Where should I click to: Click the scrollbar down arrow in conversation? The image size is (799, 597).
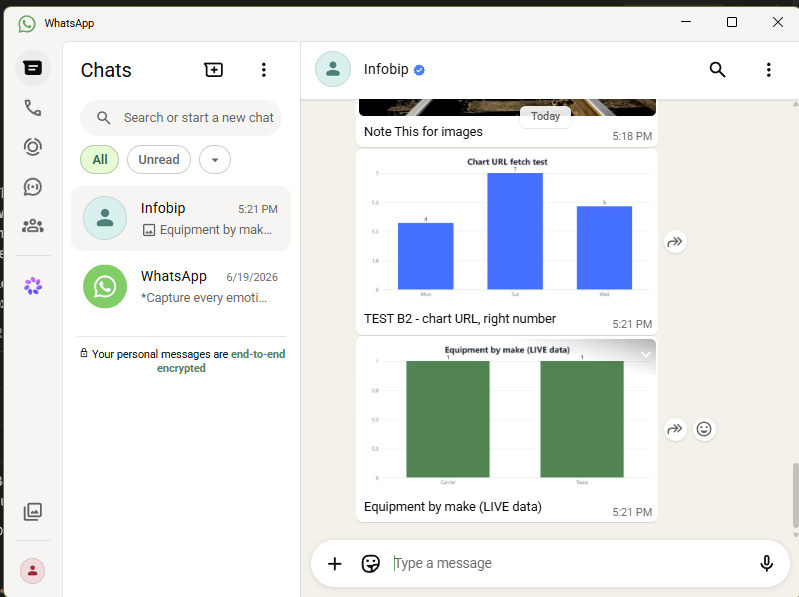tap(795, 535)
